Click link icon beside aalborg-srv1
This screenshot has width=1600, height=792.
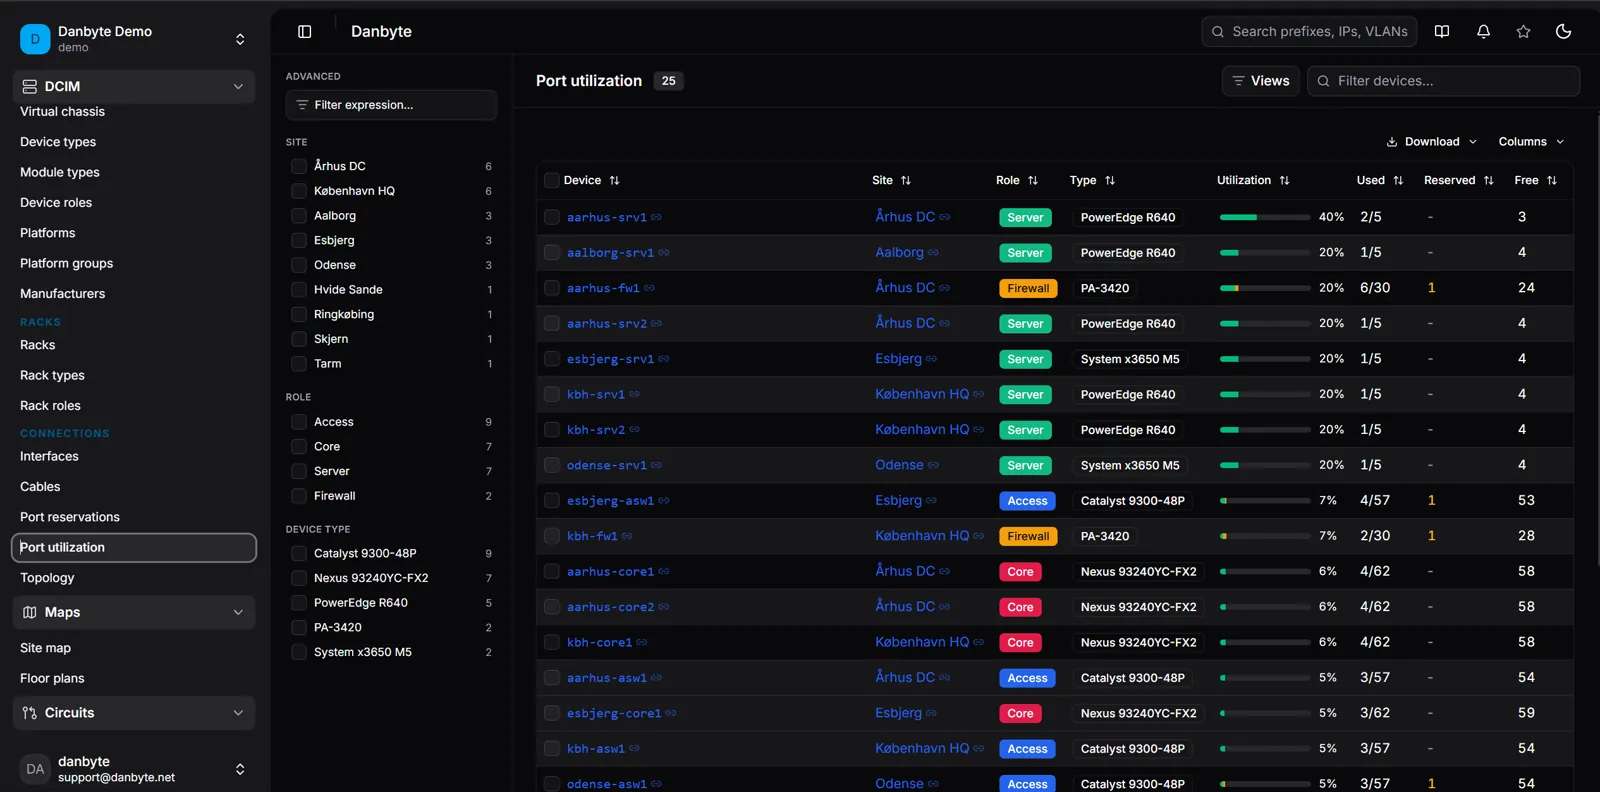pyautogui.click(x=664, y=253)
